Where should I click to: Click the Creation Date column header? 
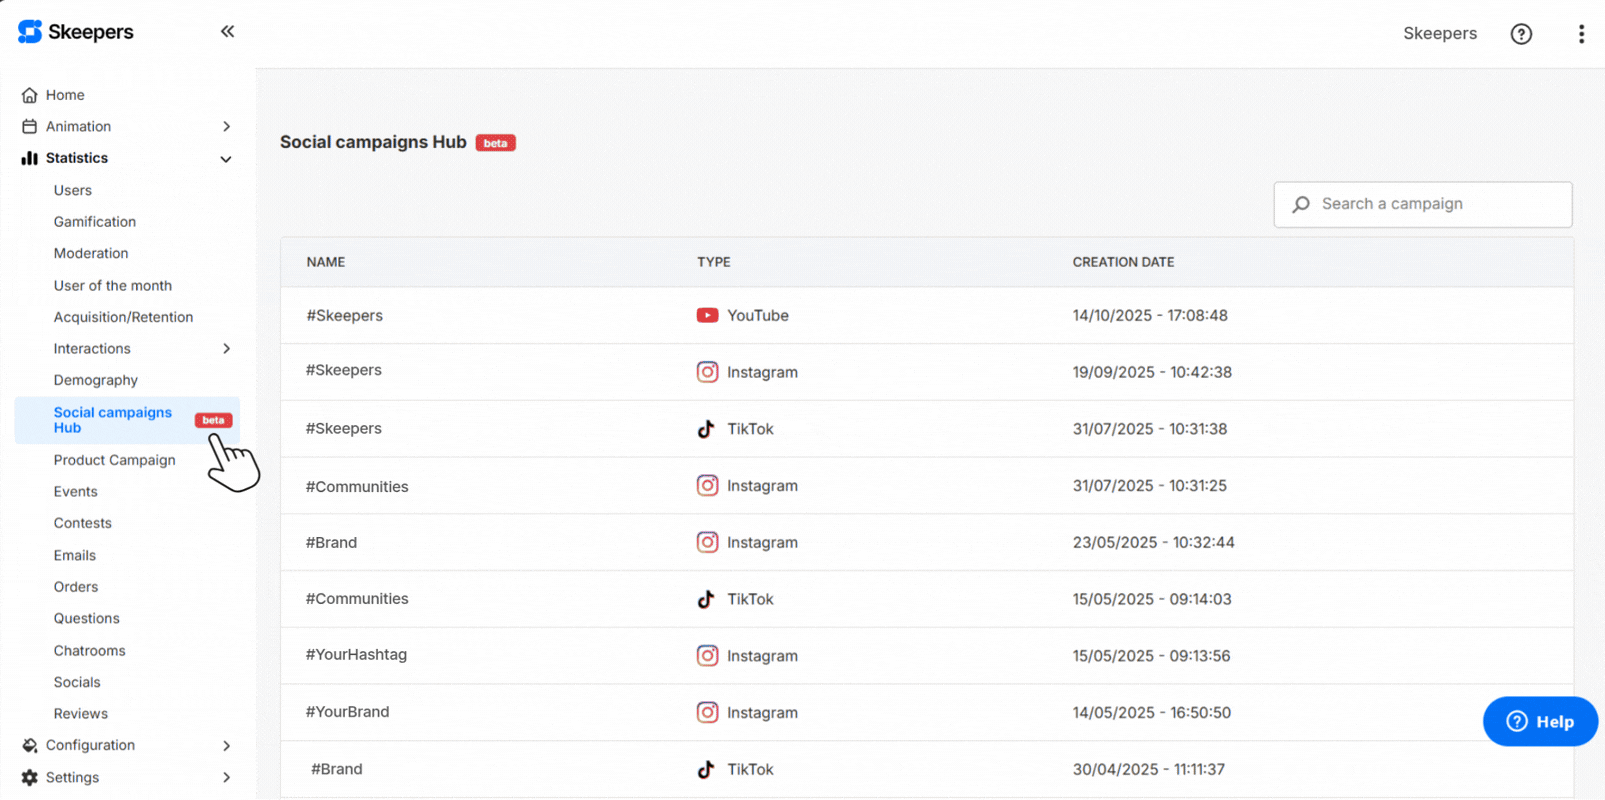1123,262
